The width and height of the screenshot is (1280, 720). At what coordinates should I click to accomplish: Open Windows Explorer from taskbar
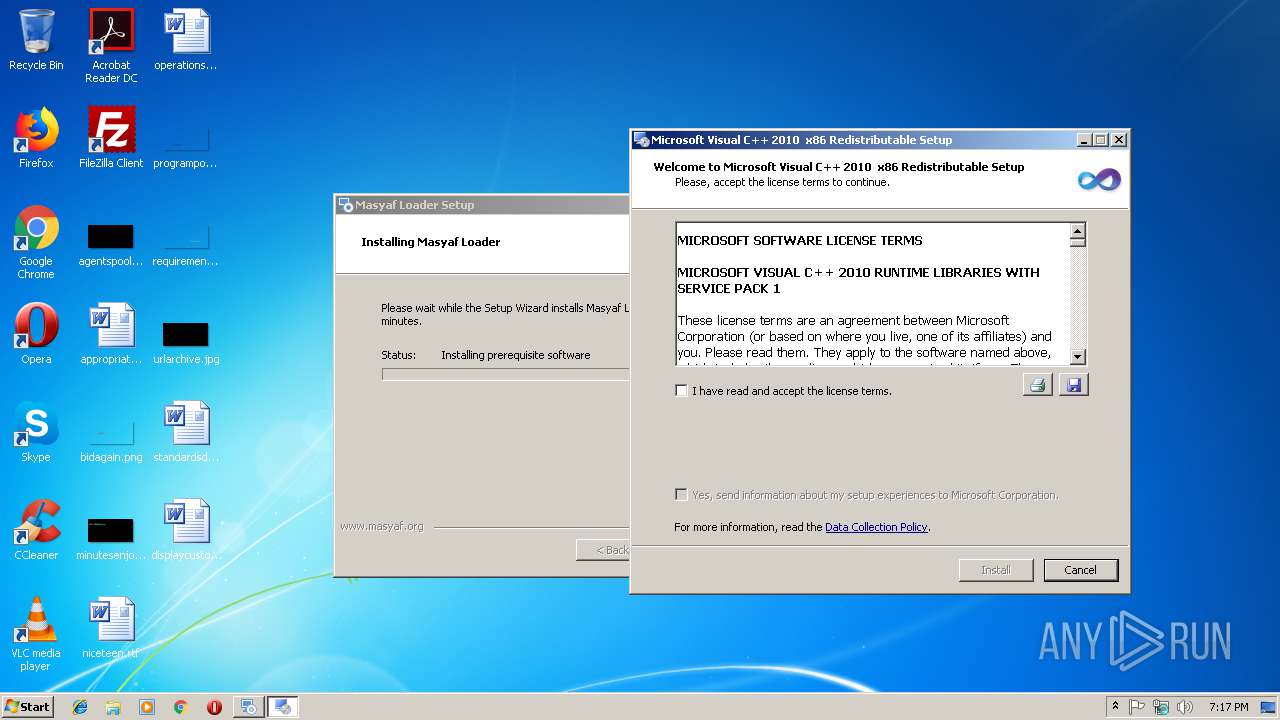(x=113, y=707)
